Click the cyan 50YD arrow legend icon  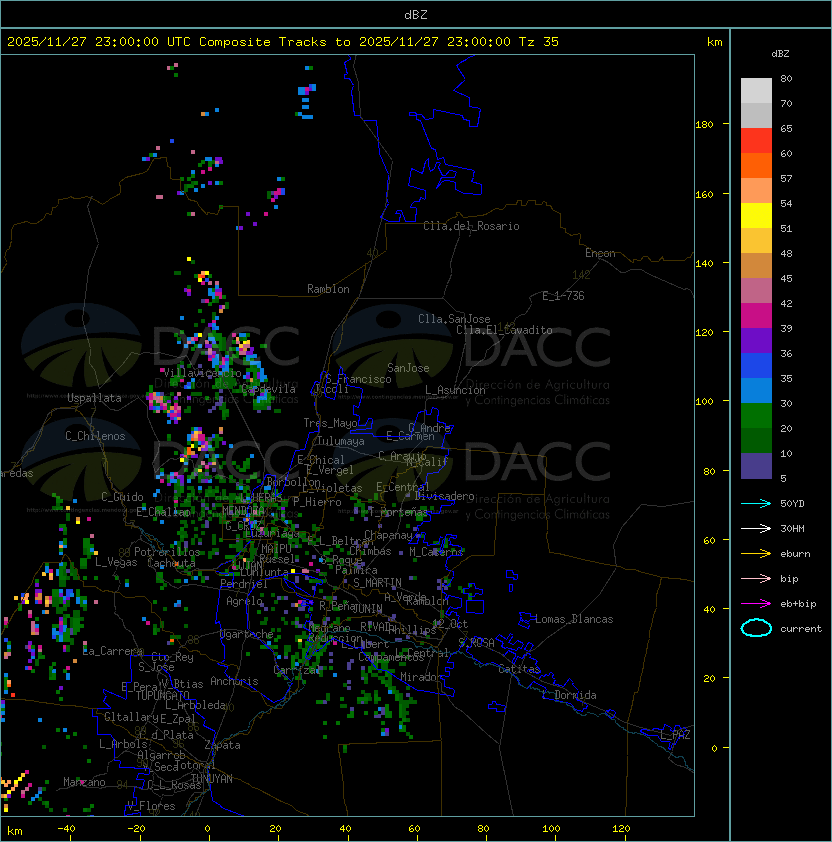pos(756,504)
